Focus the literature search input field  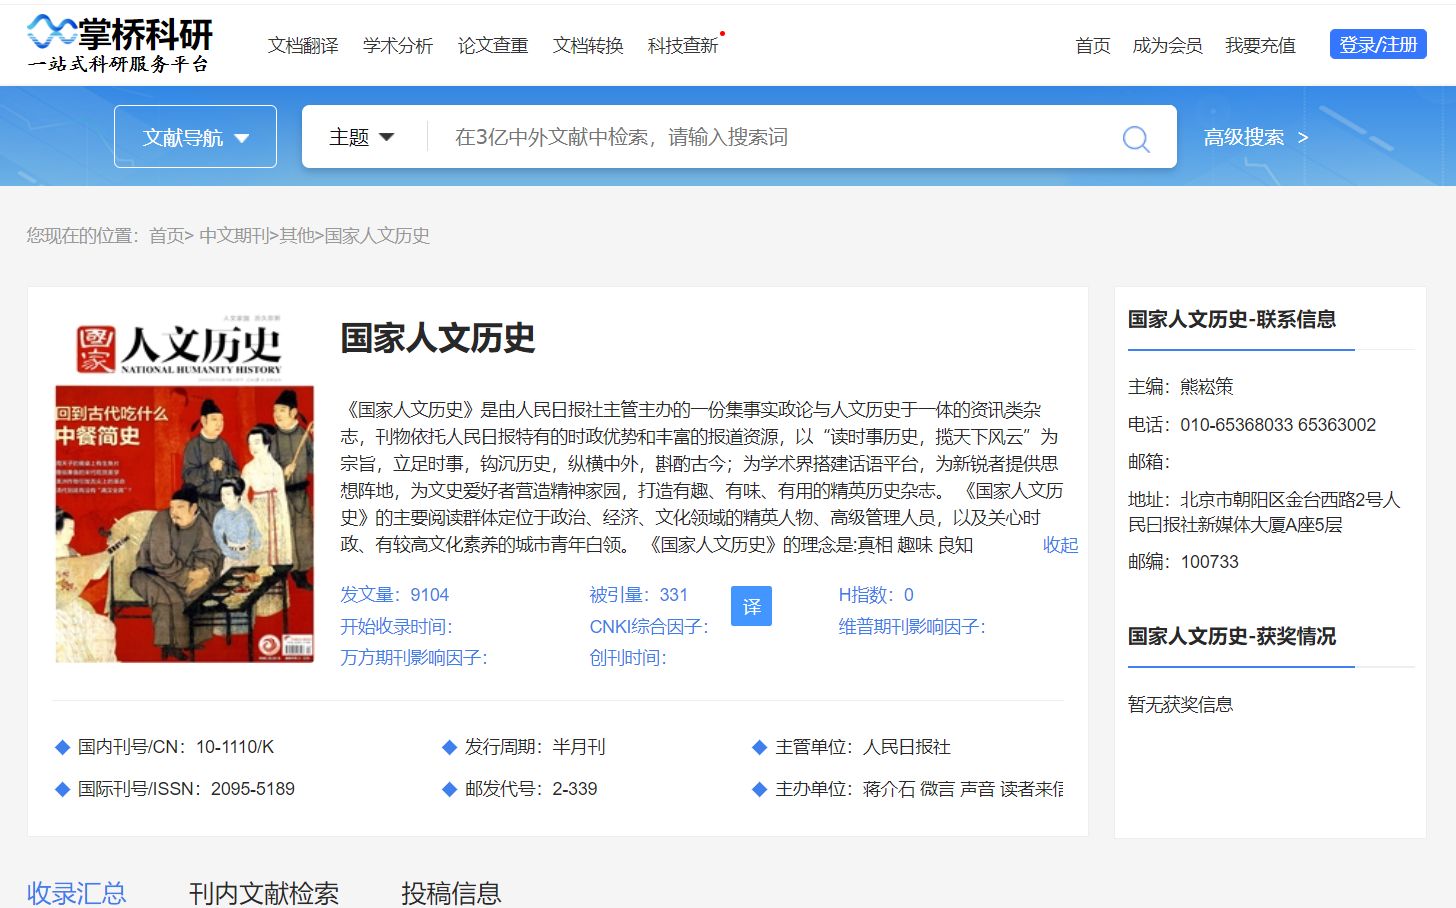click(x=770, y=137)
